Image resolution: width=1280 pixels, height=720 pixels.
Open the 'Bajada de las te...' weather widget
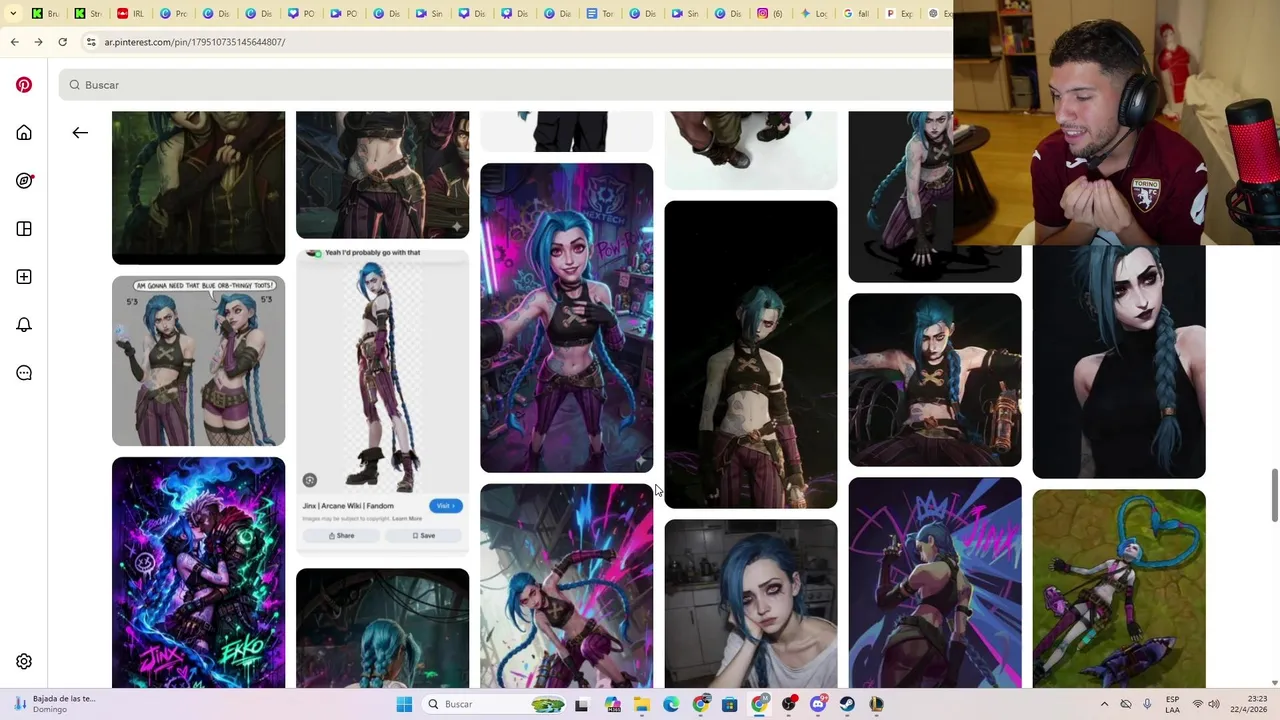coord(55,704)
